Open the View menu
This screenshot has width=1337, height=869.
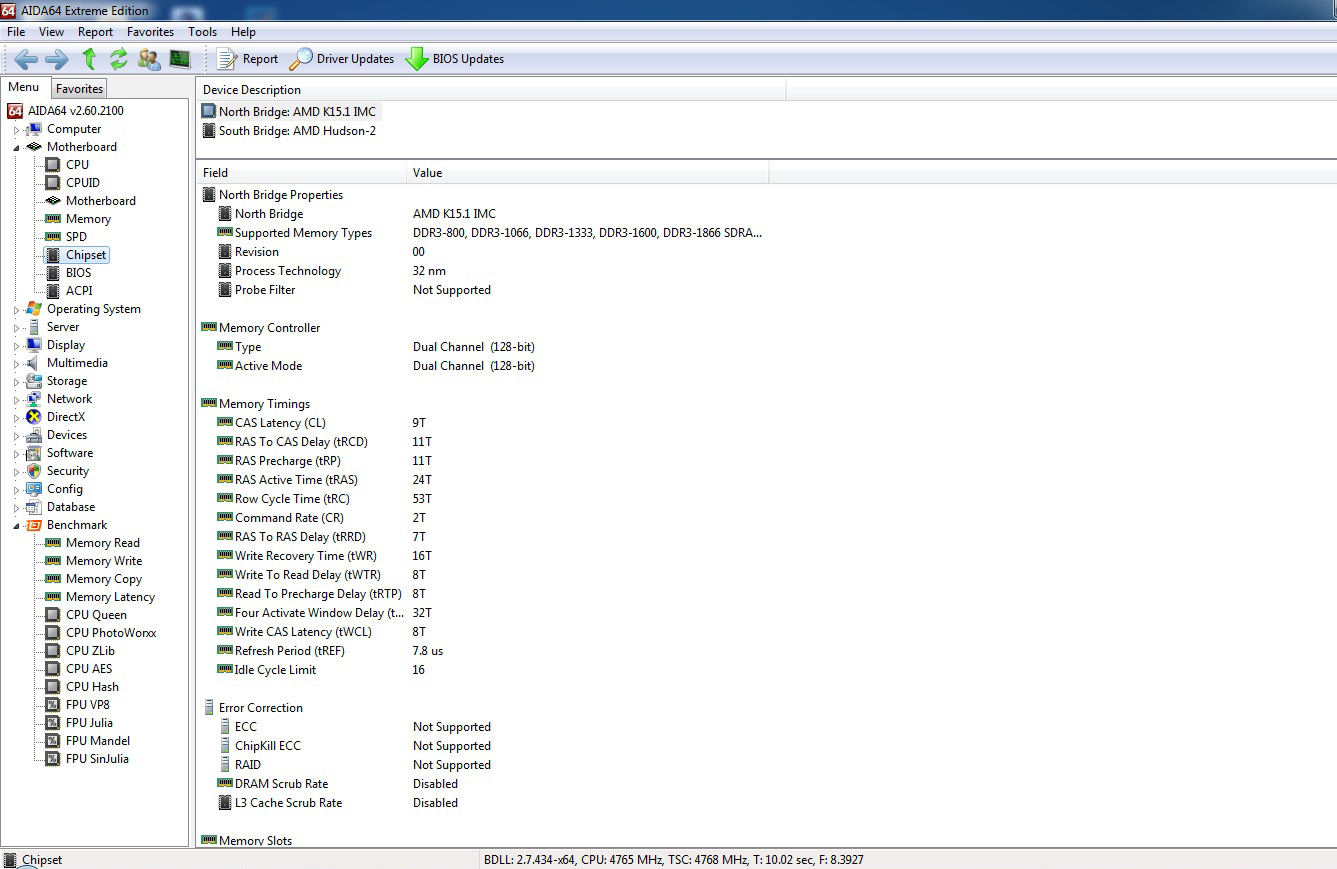(x=51, y=32)
